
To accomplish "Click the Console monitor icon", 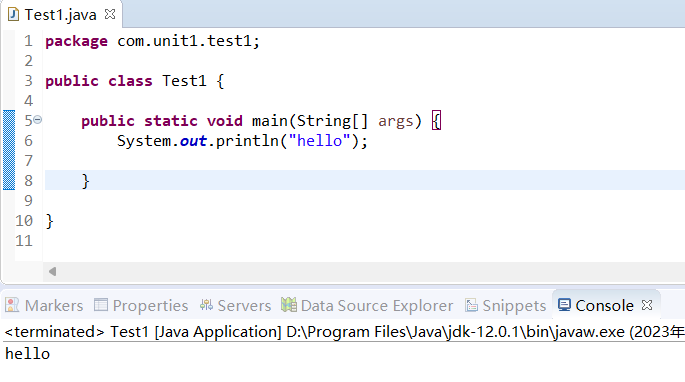I will [564, 305].
